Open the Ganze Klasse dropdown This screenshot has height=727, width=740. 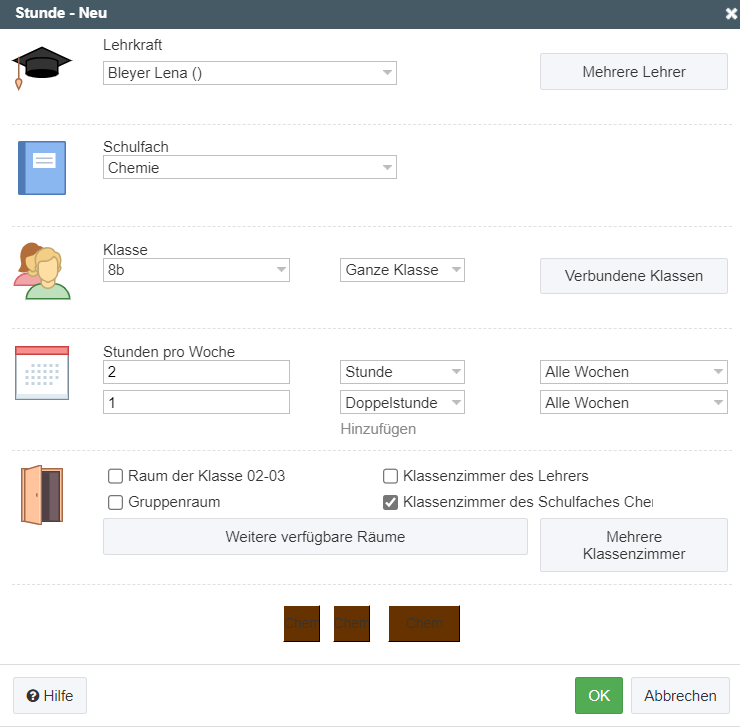click(402, 270)
